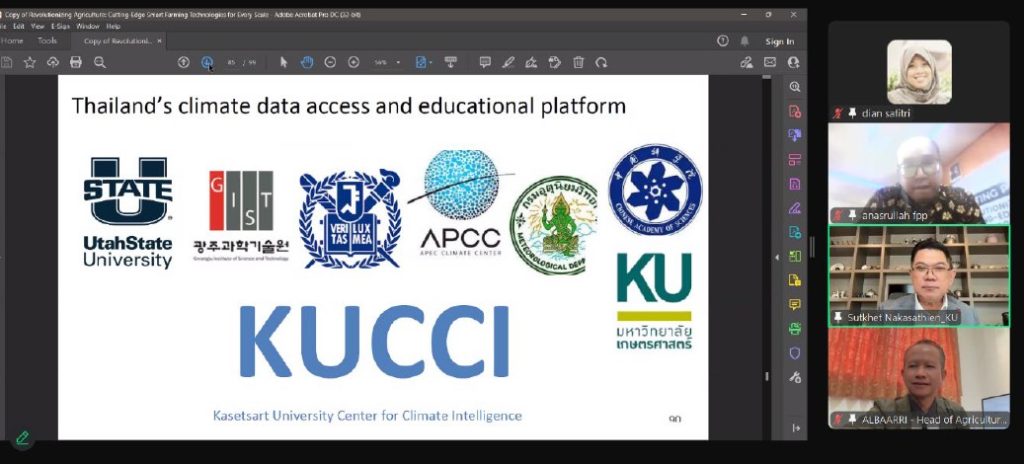Viewport: 1024px width, 464px height.
Task: Open the find text magnifier
Action: [x=99, y=62]
